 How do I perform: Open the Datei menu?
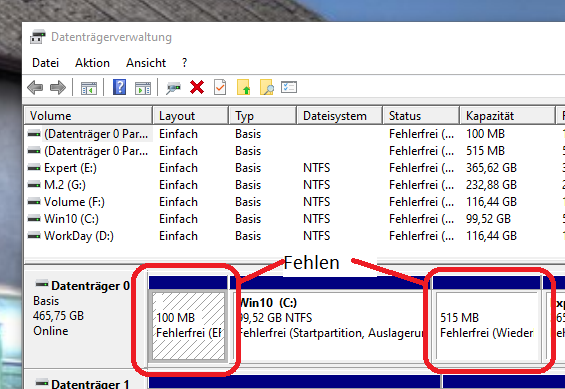tap(45, 63)
